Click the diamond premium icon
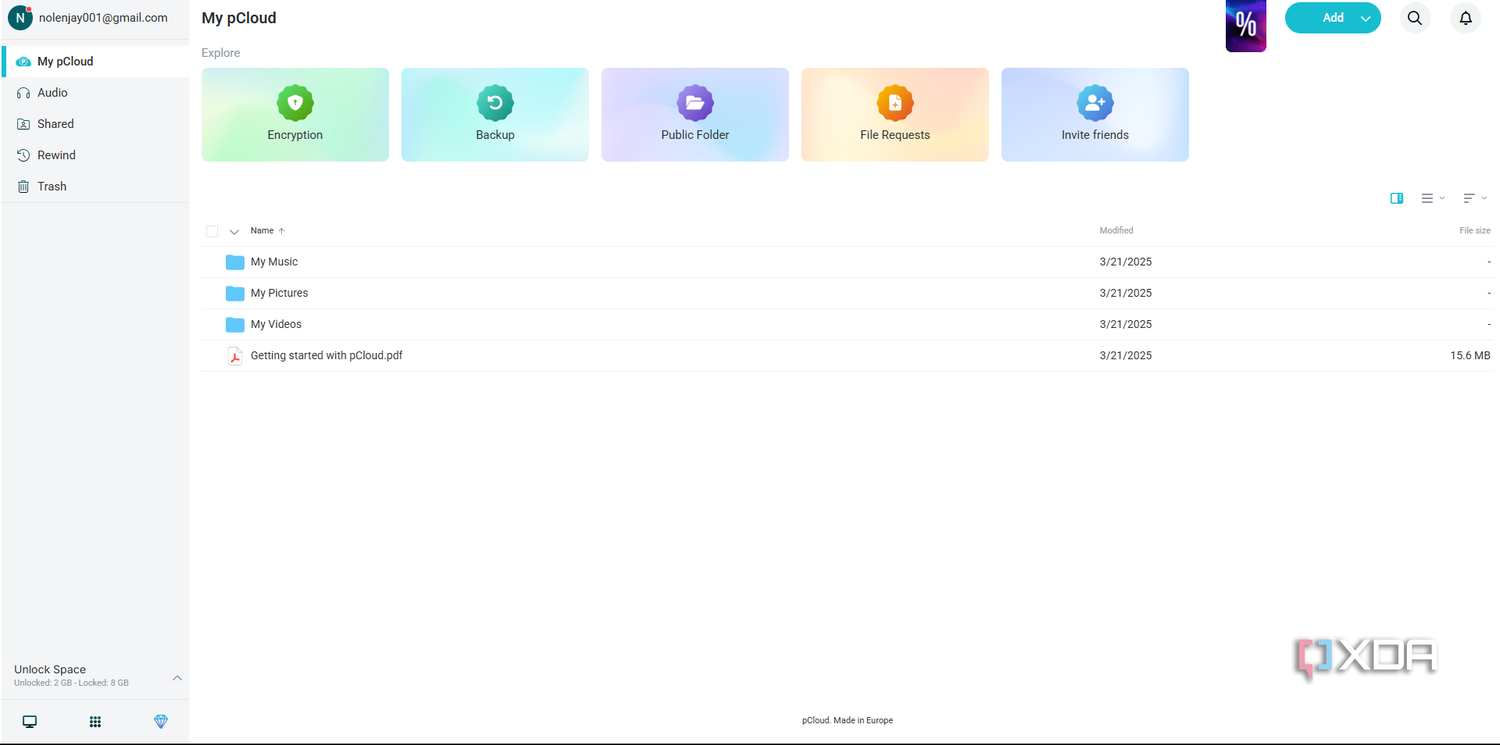 pyautogui.click(x=161, y=722)
